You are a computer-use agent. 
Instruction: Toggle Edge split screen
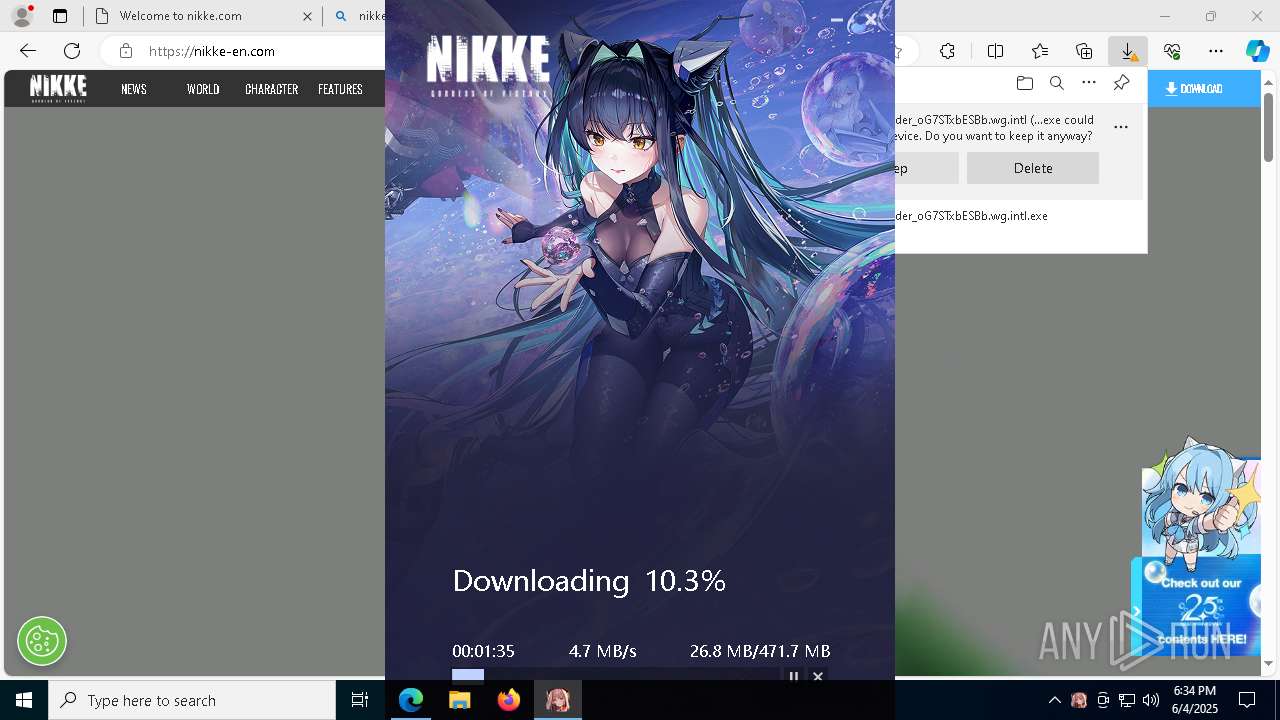click(995, 51)
